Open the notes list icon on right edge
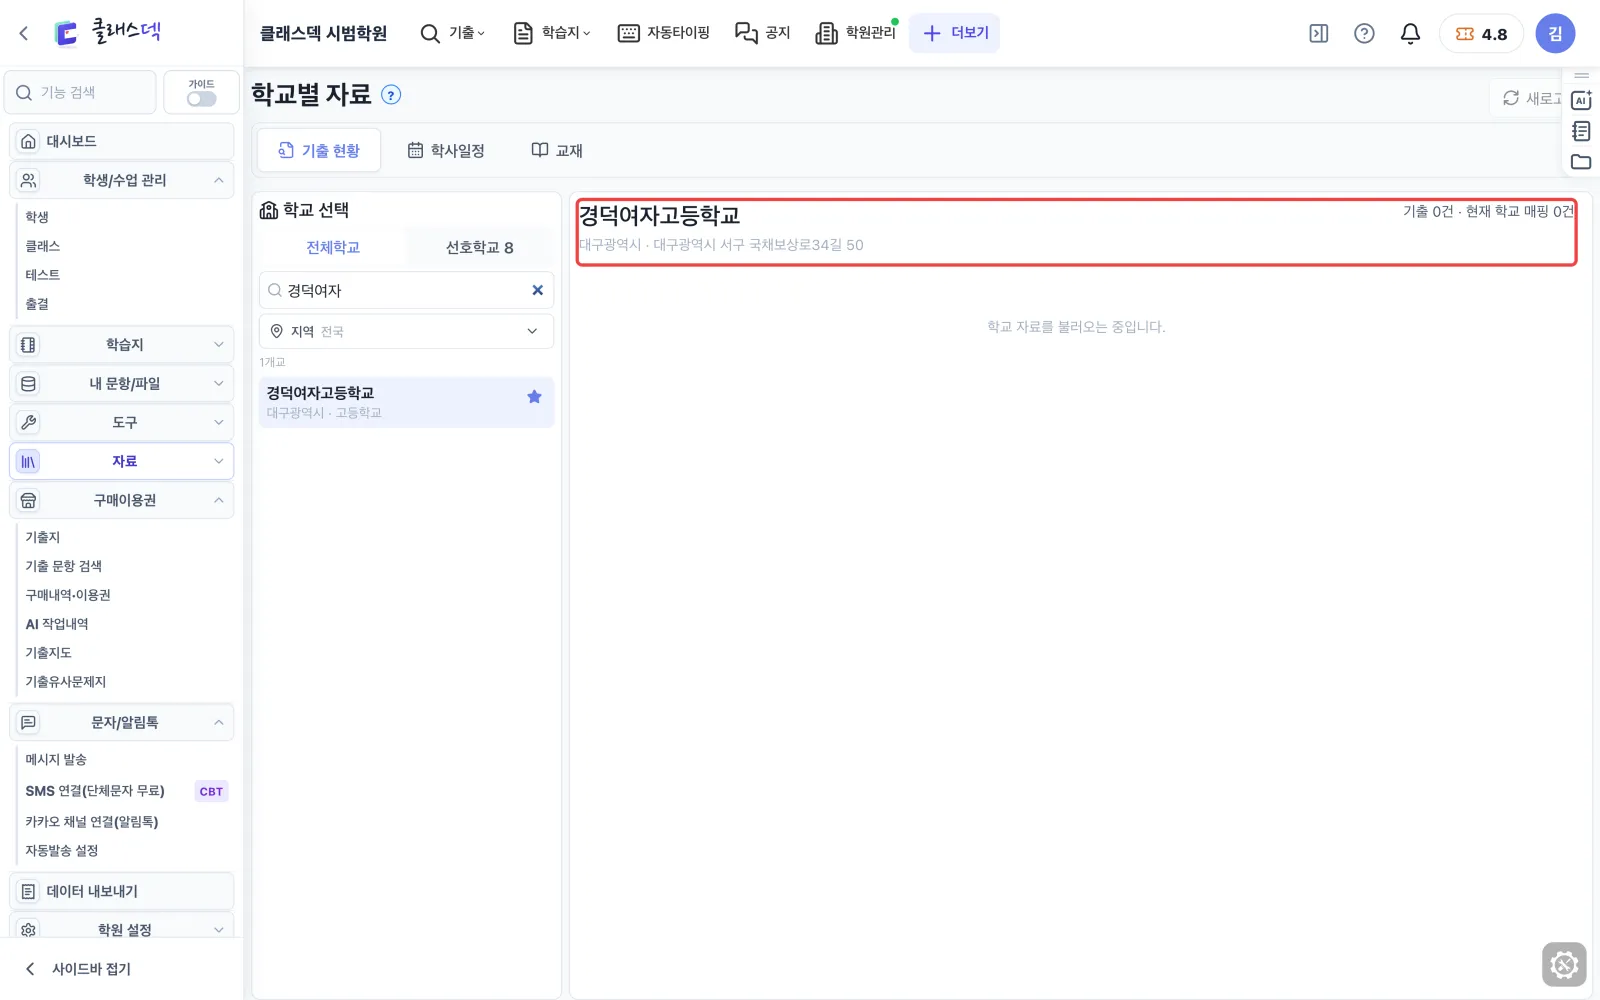Image resolution: width=1600 pixels, height=1000 pixels. pos(1581,131)
